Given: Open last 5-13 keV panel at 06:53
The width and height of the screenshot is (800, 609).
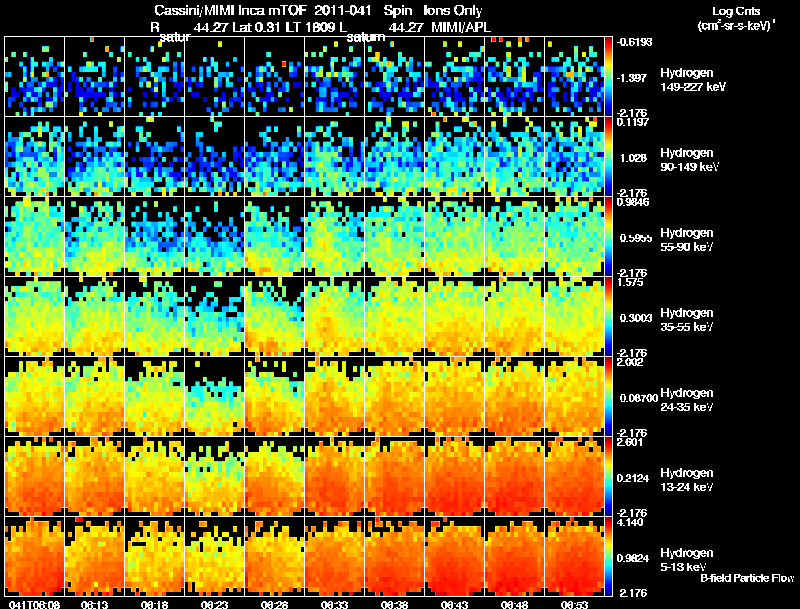Looking at the screenshot, I should coord(574,556).
